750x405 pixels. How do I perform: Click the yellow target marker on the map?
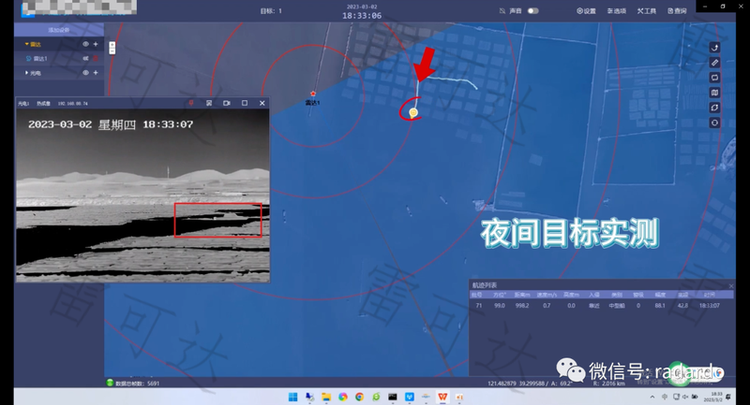point(413,112)
